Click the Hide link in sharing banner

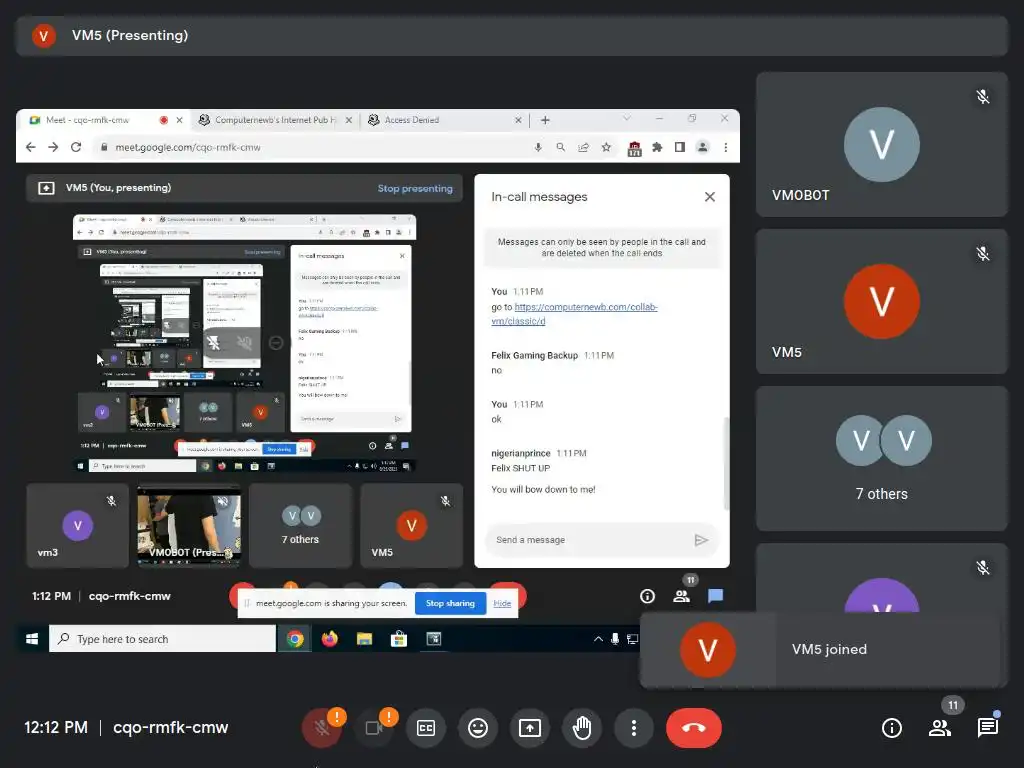(502, 603)
